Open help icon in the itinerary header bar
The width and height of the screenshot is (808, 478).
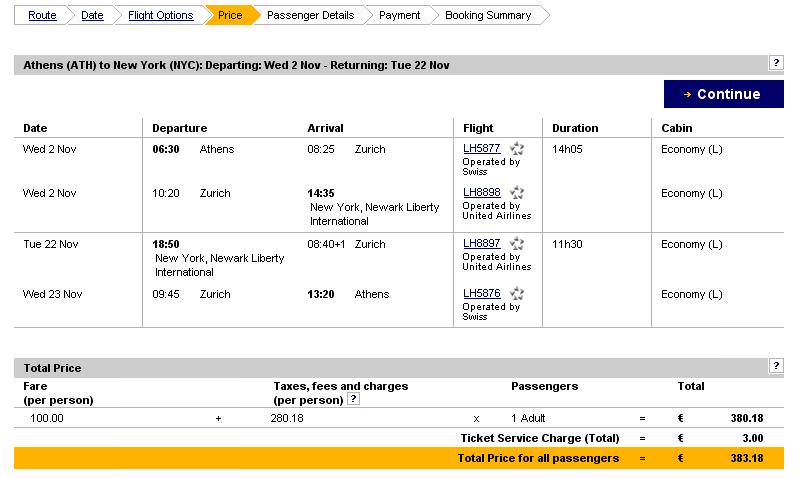coord(776,63)
